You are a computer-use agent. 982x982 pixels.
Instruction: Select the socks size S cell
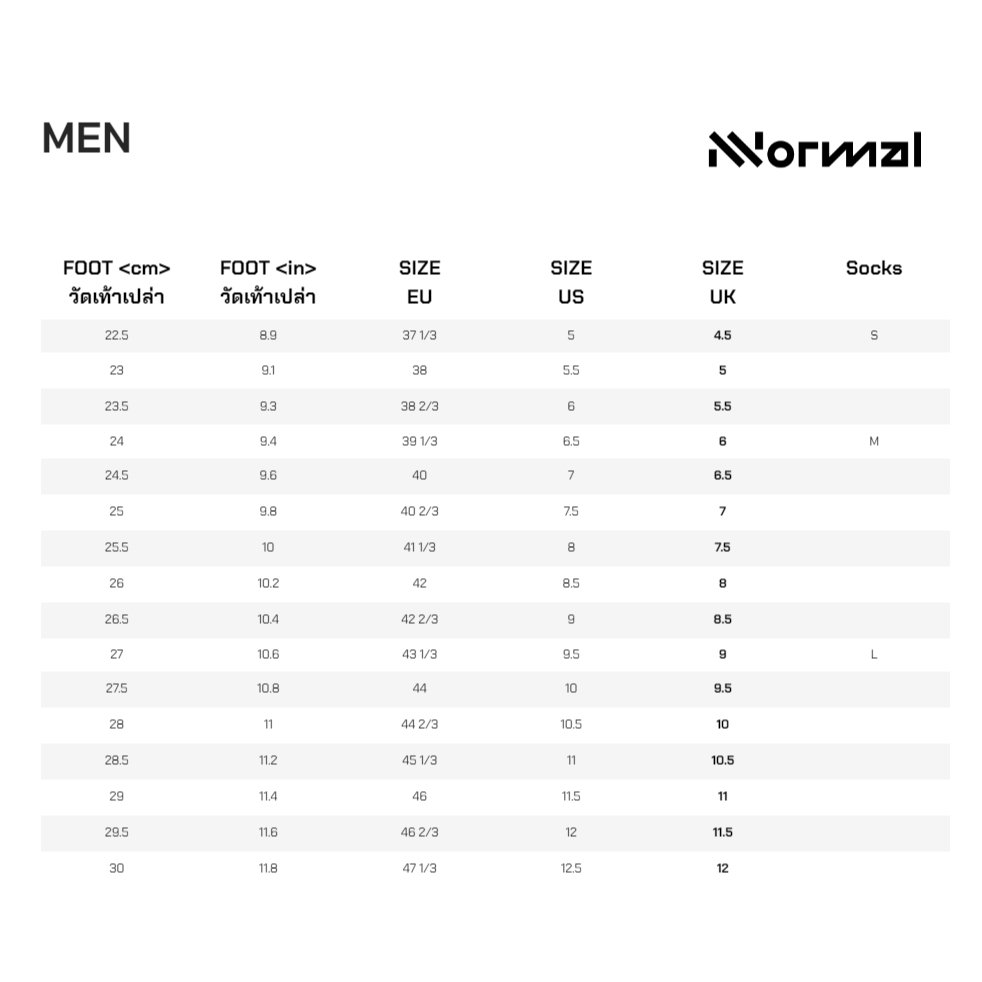click(x=874, y=335)
